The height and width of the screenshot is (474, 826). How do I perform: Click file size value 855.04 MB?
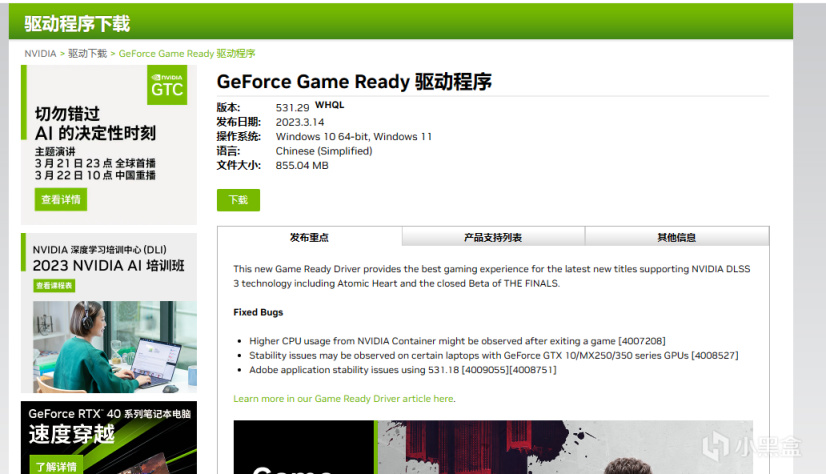(x=302, y=165)
